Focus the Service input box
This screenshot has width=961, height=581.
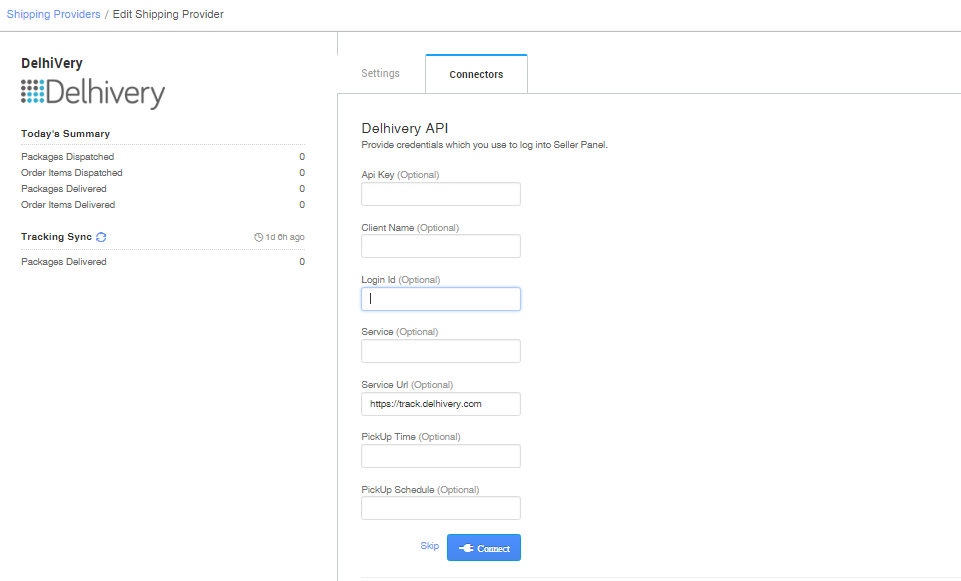(440, 350)
